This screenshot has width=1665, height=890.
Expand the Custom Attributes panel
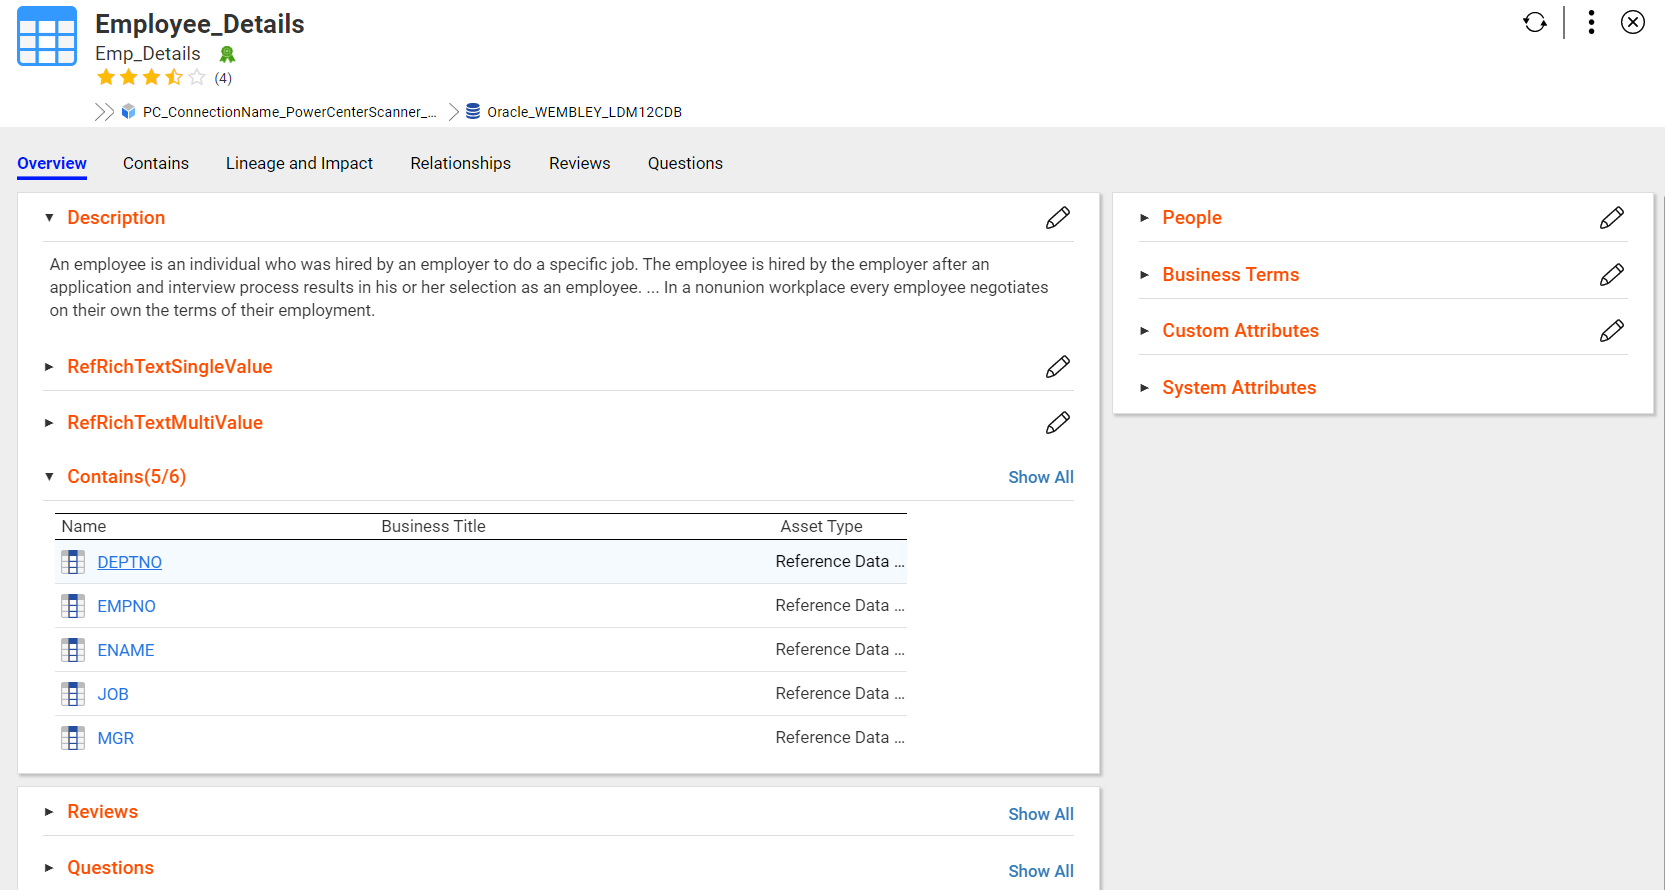point(1144,331)
